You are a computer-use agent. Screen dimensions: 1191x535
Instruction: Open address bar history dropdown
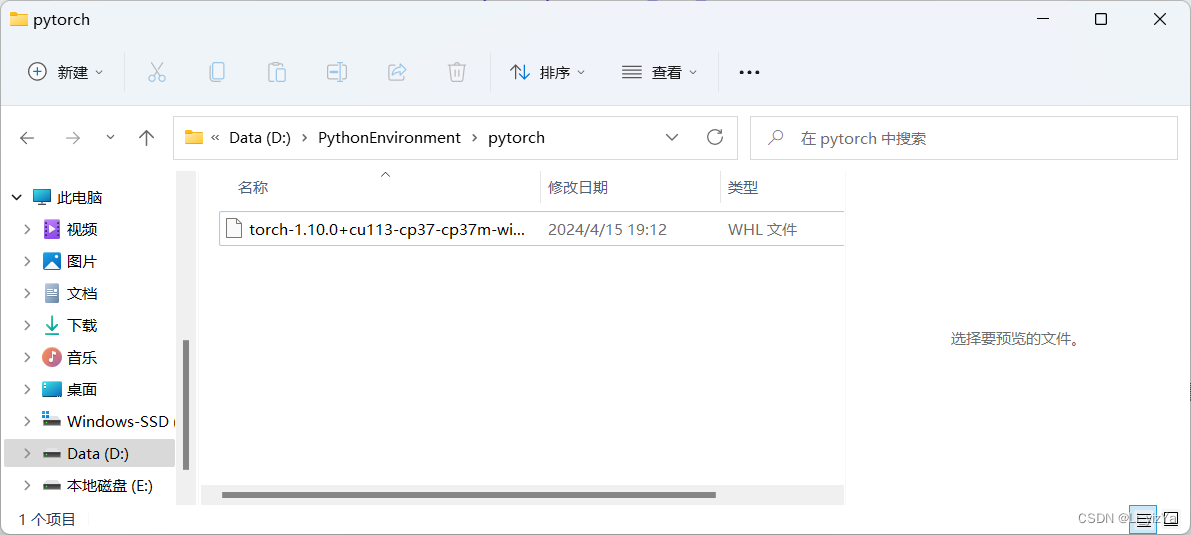[x=672, y=138]
